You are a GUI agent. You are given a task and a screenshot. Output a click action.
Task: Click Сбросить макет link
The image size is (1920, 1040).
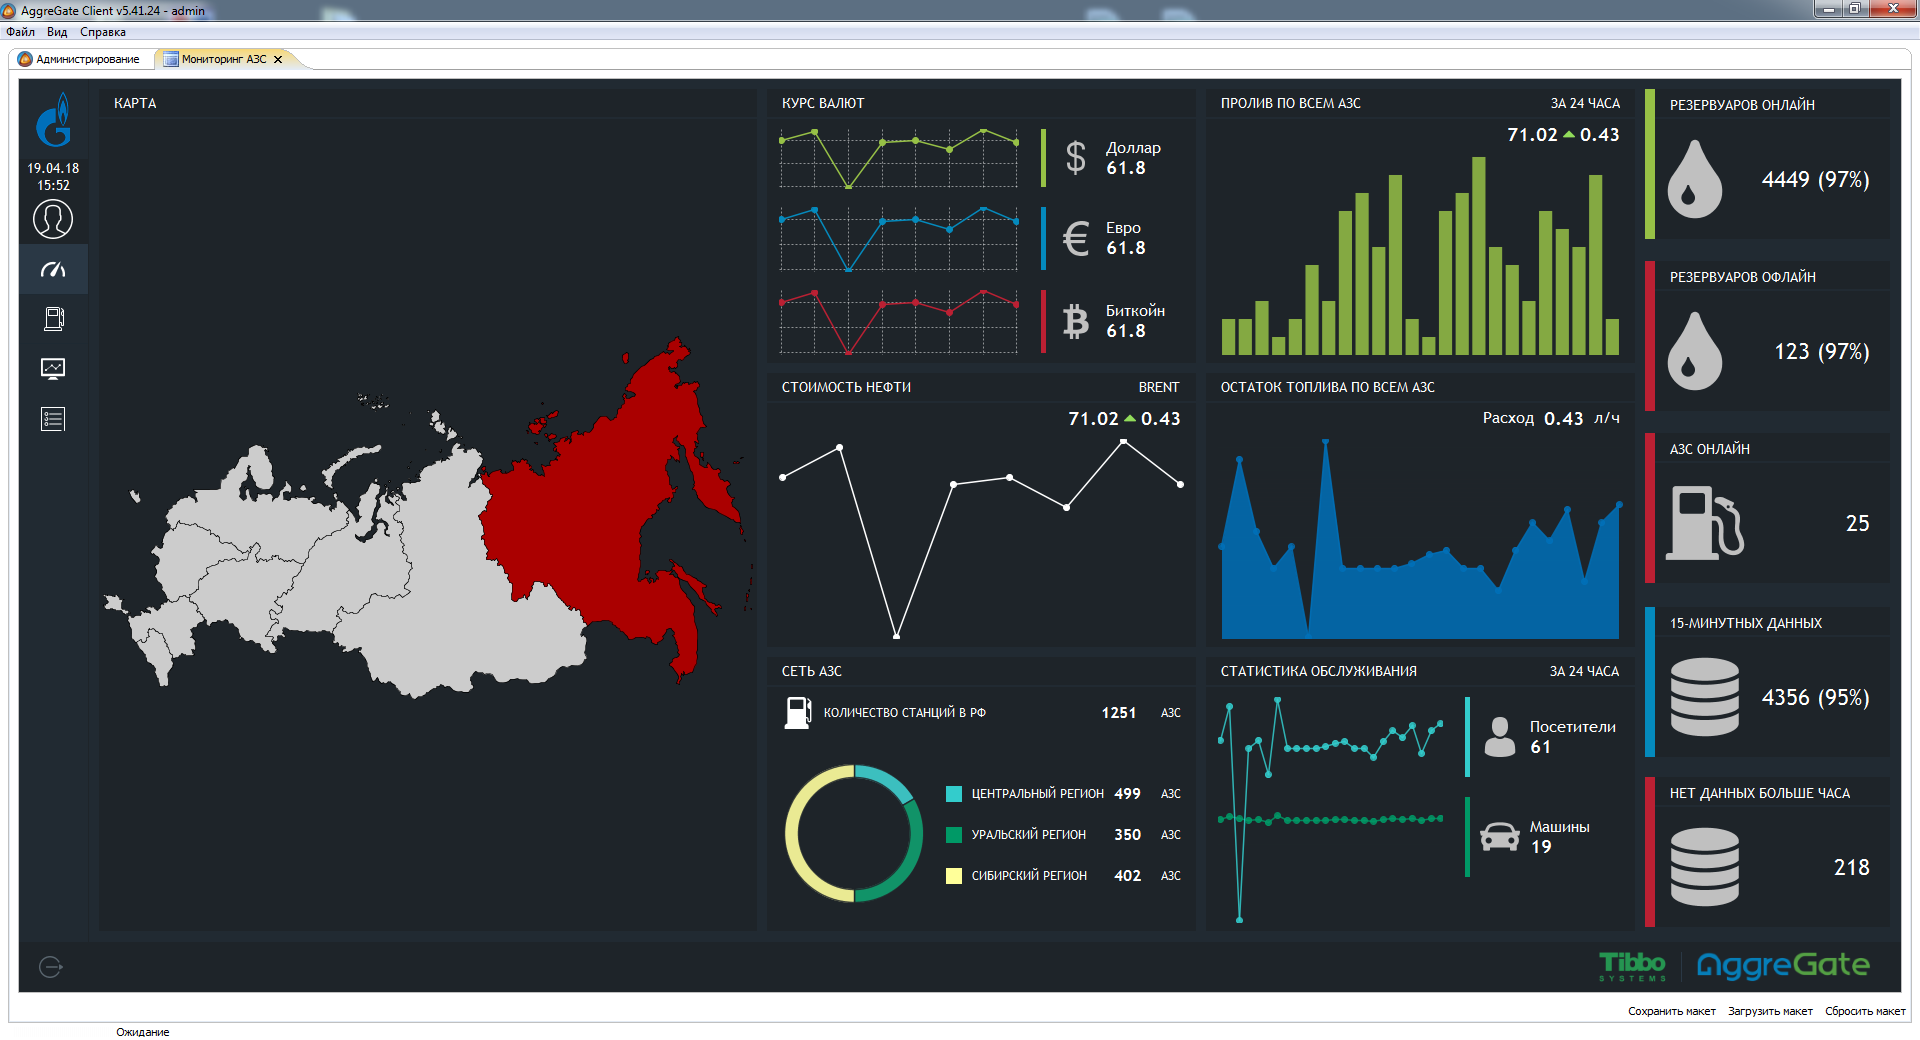1865,1011
